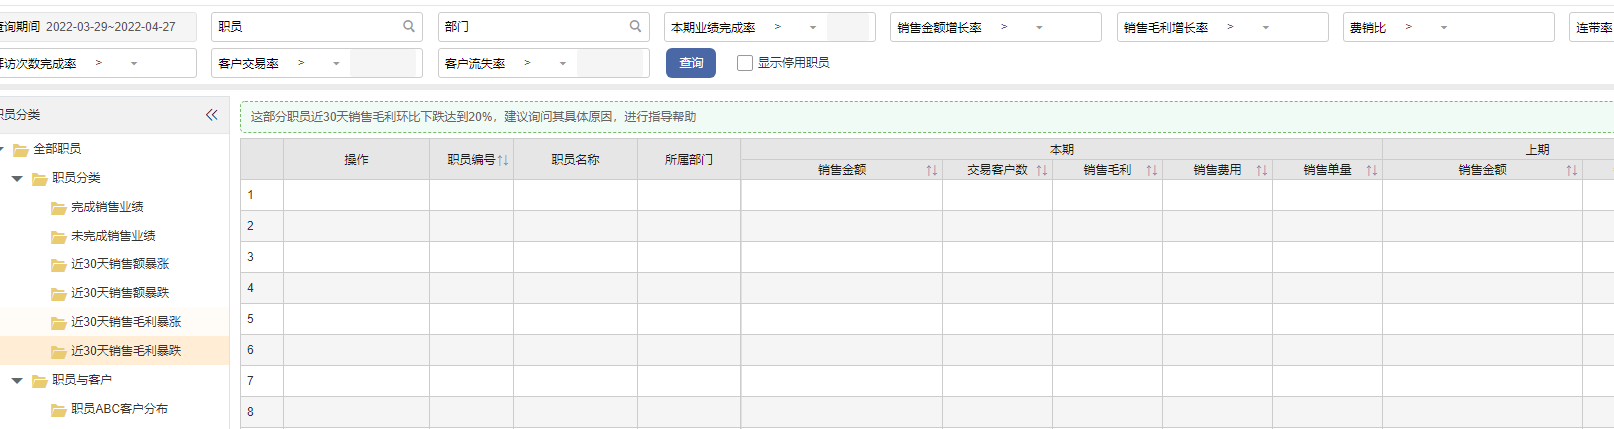This screenshot has width=1614, height=429.
Task: Click folder icon of 全部职员
Action: (21, 149)
